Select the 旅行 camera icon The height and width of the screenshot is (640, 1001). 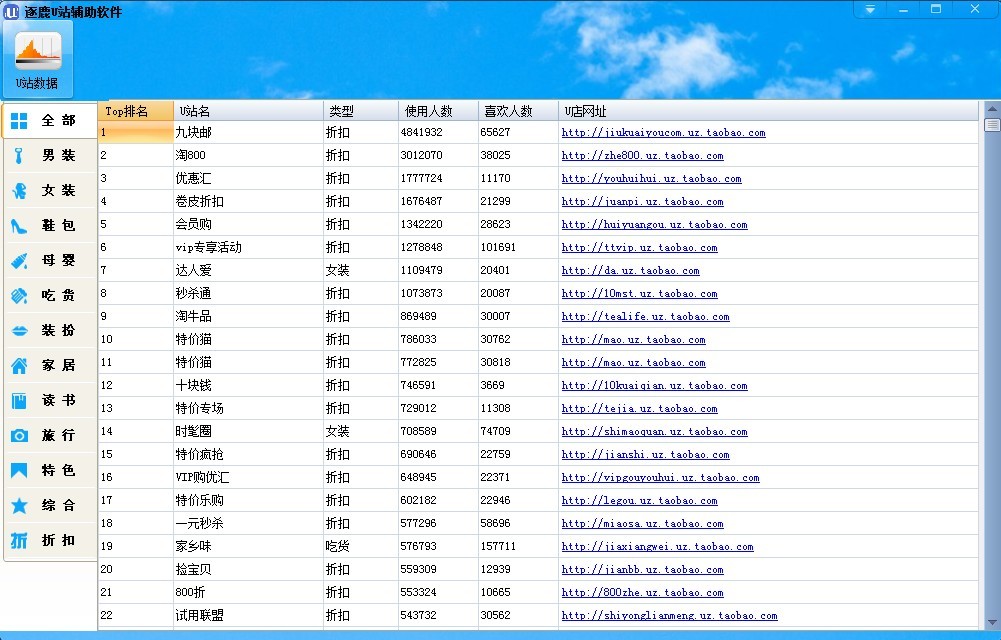(x=19, y=436)
